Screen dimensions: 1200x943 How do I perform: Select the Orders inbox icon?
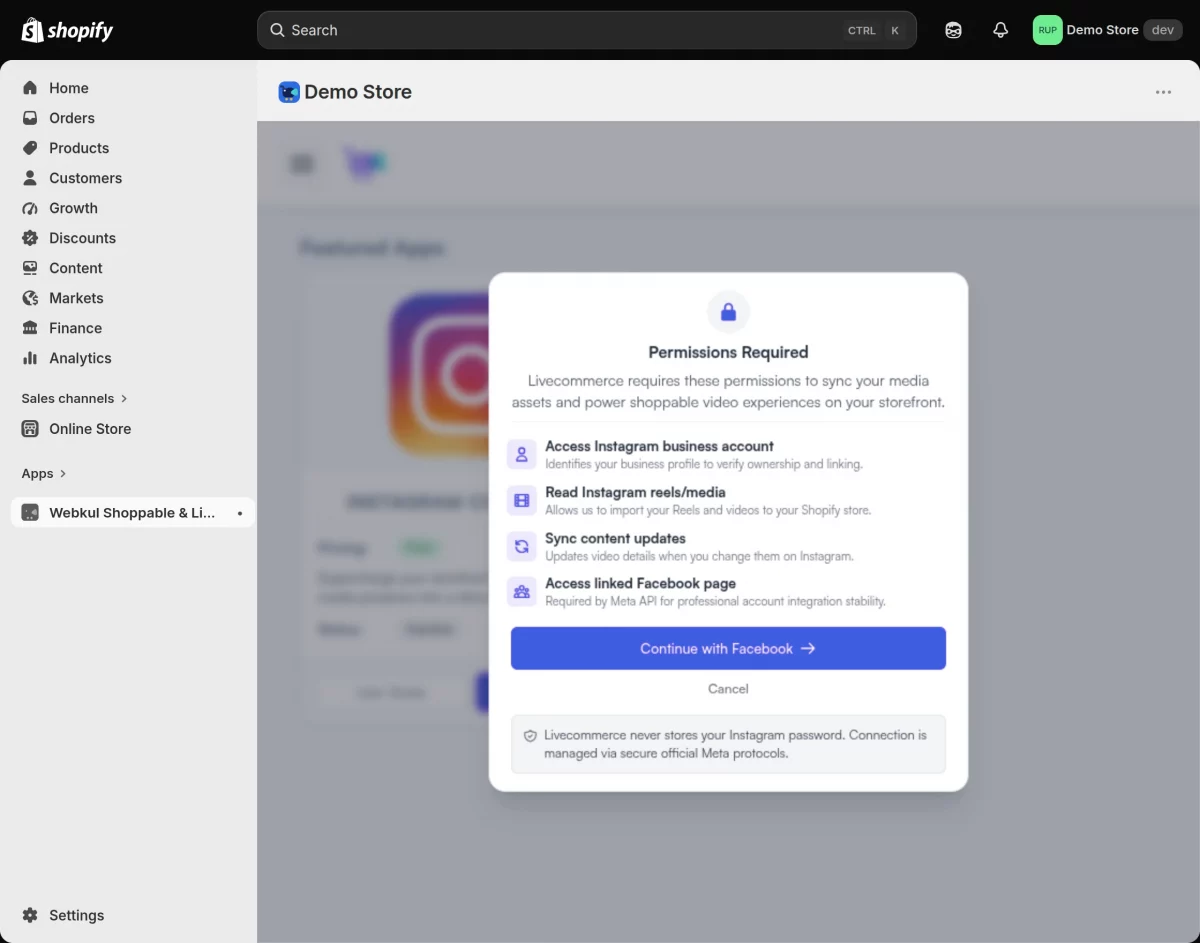coord(30,118)
